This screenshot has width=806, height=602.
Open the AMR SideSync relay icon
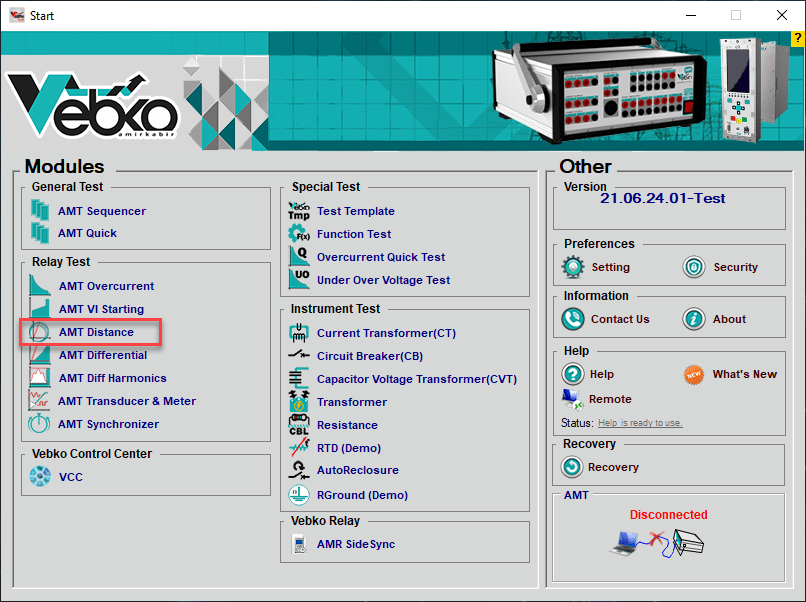[299, 544]
